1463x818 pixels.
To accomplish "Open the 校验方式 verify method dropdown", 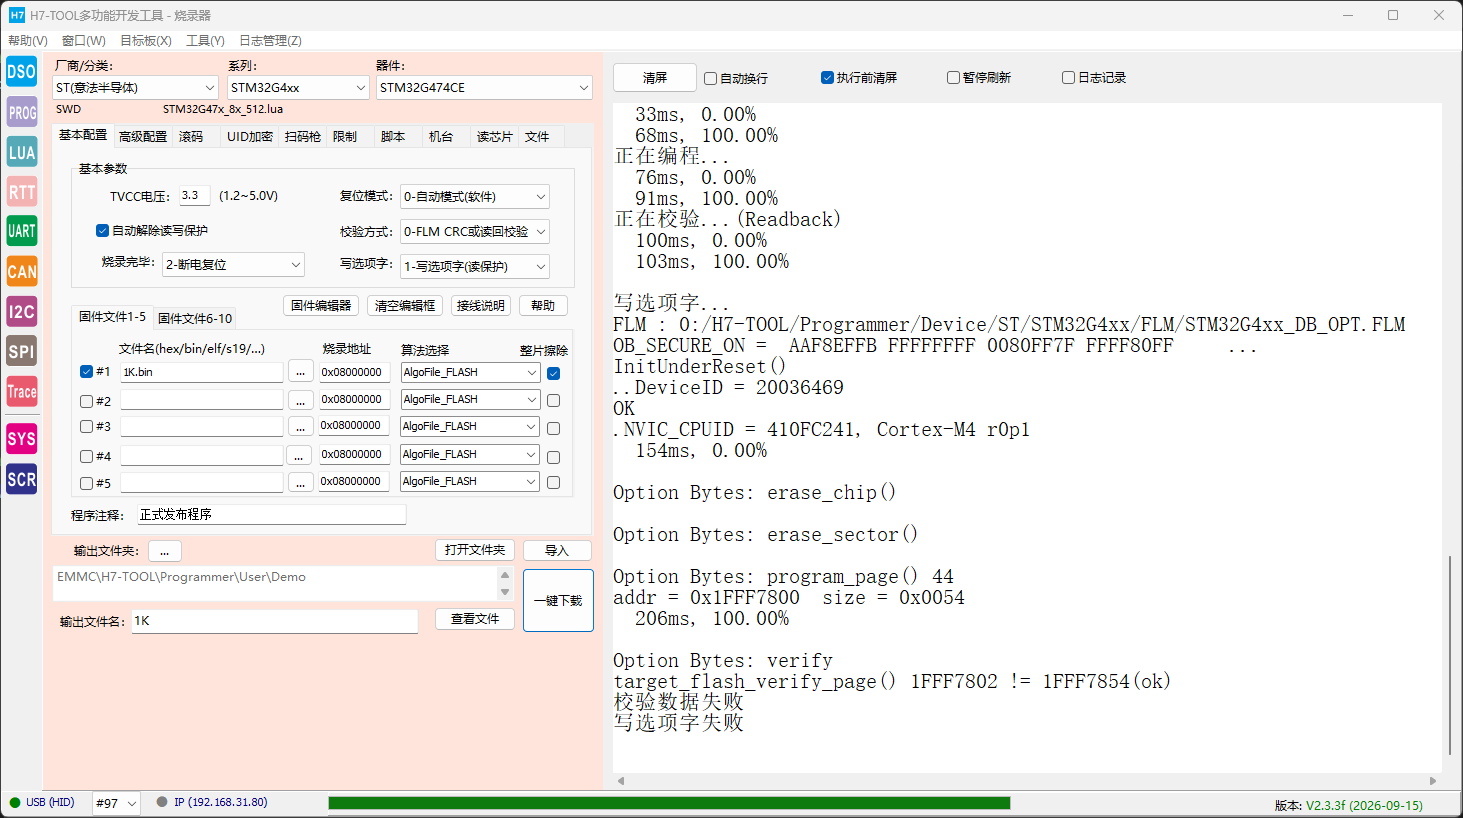I will [475, 232].
